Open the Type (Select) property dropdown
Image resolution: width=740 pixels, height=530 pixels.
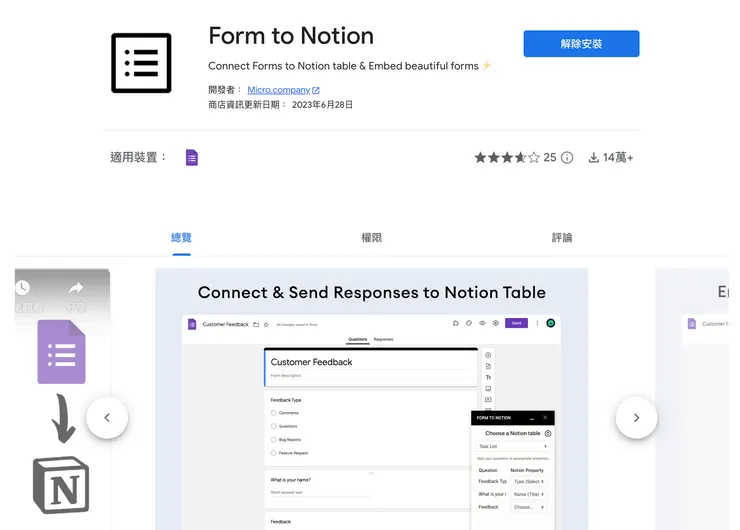point(529,482)
